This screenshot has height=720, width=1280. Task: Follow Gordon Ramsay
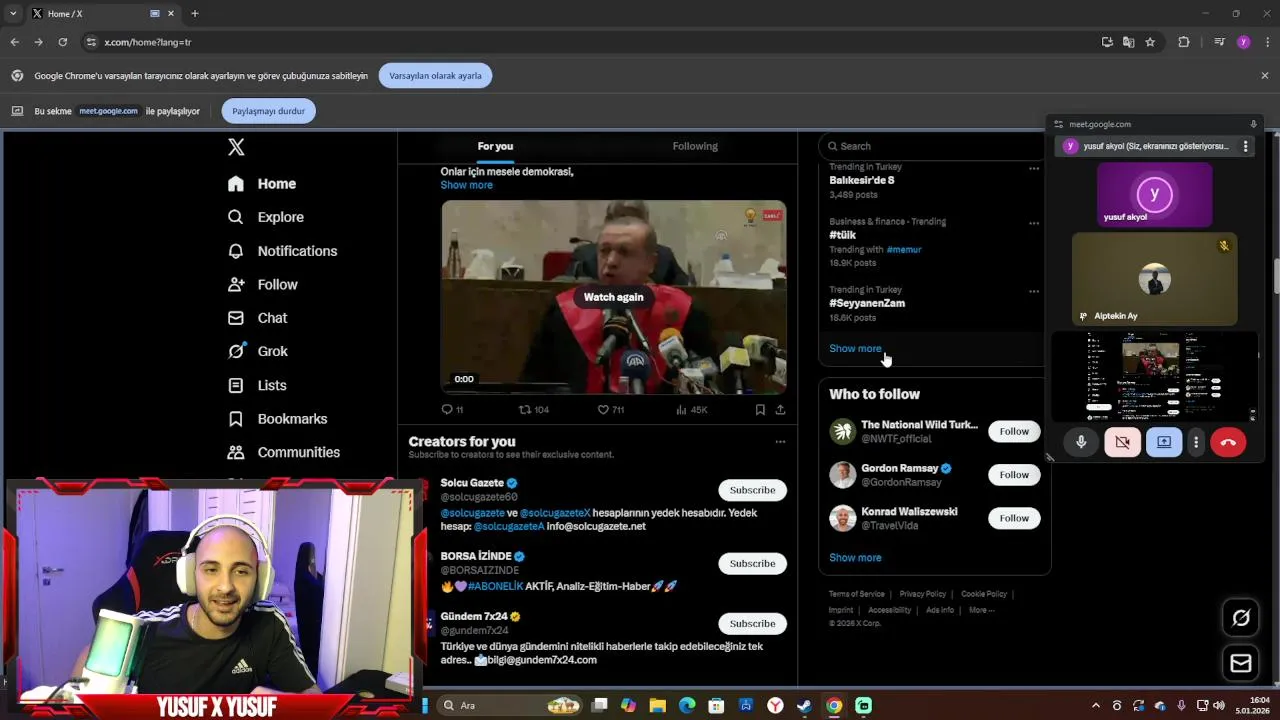tap(1014, 475)
